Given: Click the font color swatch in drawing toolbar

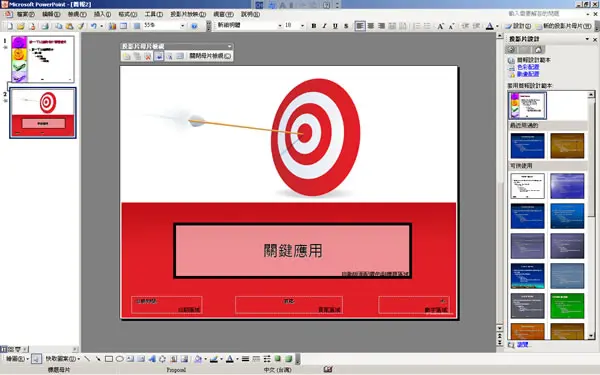Looking at the screenshot, I should [x=230, y=359].
